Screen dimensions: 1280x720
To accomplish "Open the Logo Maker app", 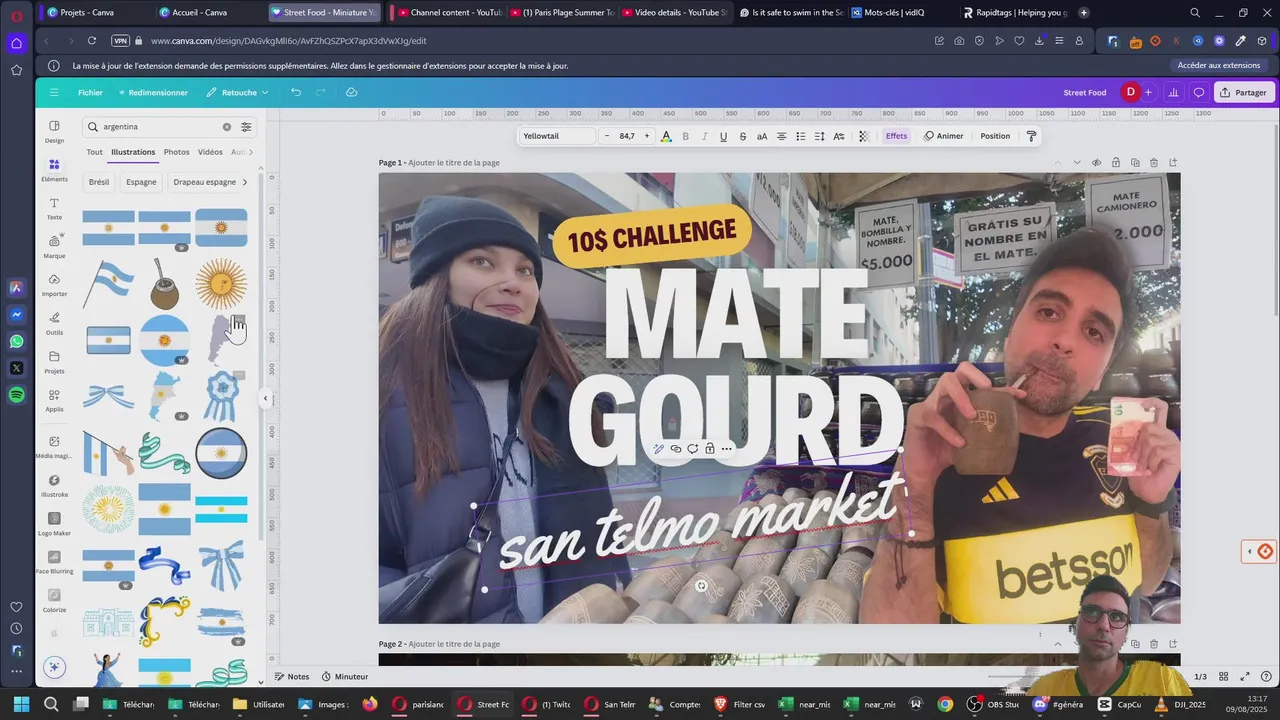I will point(54,524).
